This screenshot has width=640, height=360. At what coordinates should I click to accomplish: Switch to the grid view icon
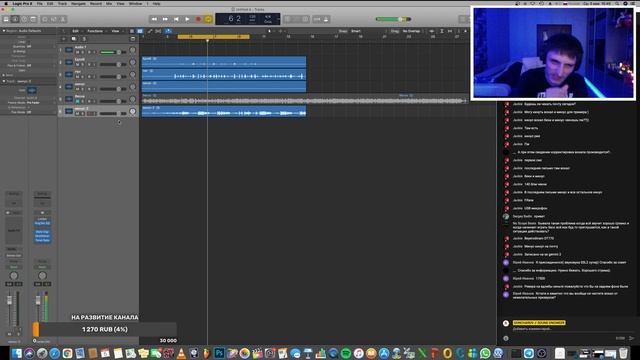tap(132, 31)
